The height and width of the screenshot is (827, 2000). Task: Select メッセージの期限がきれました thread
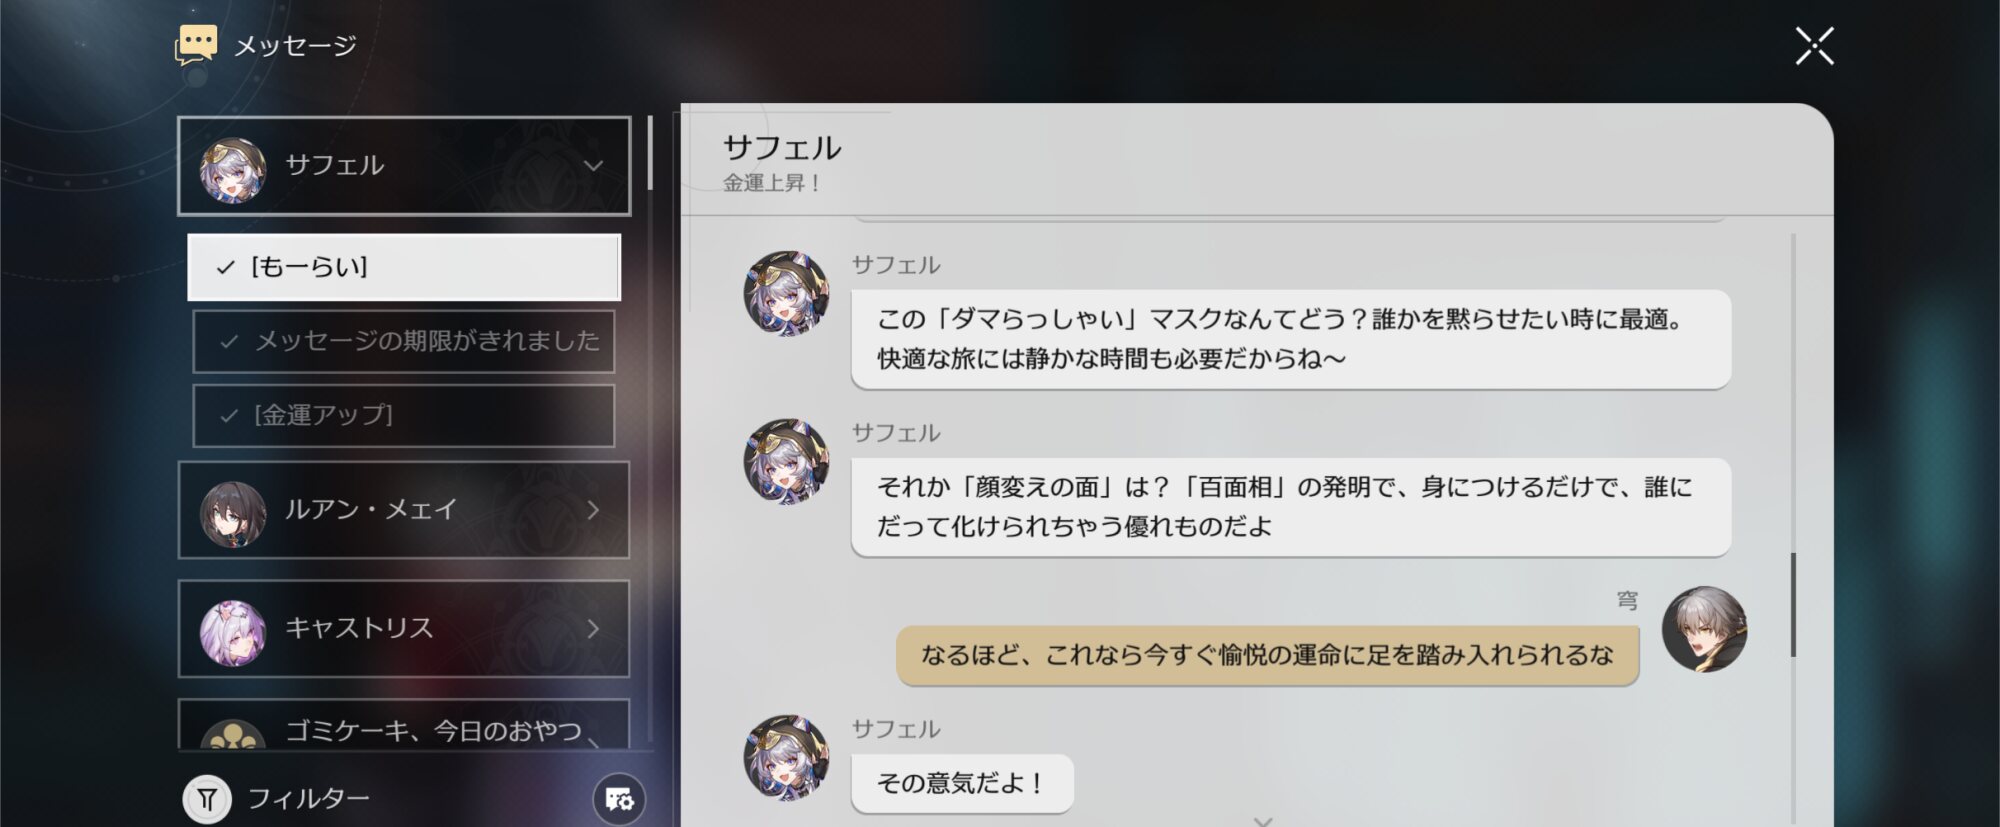click(404, 341)
